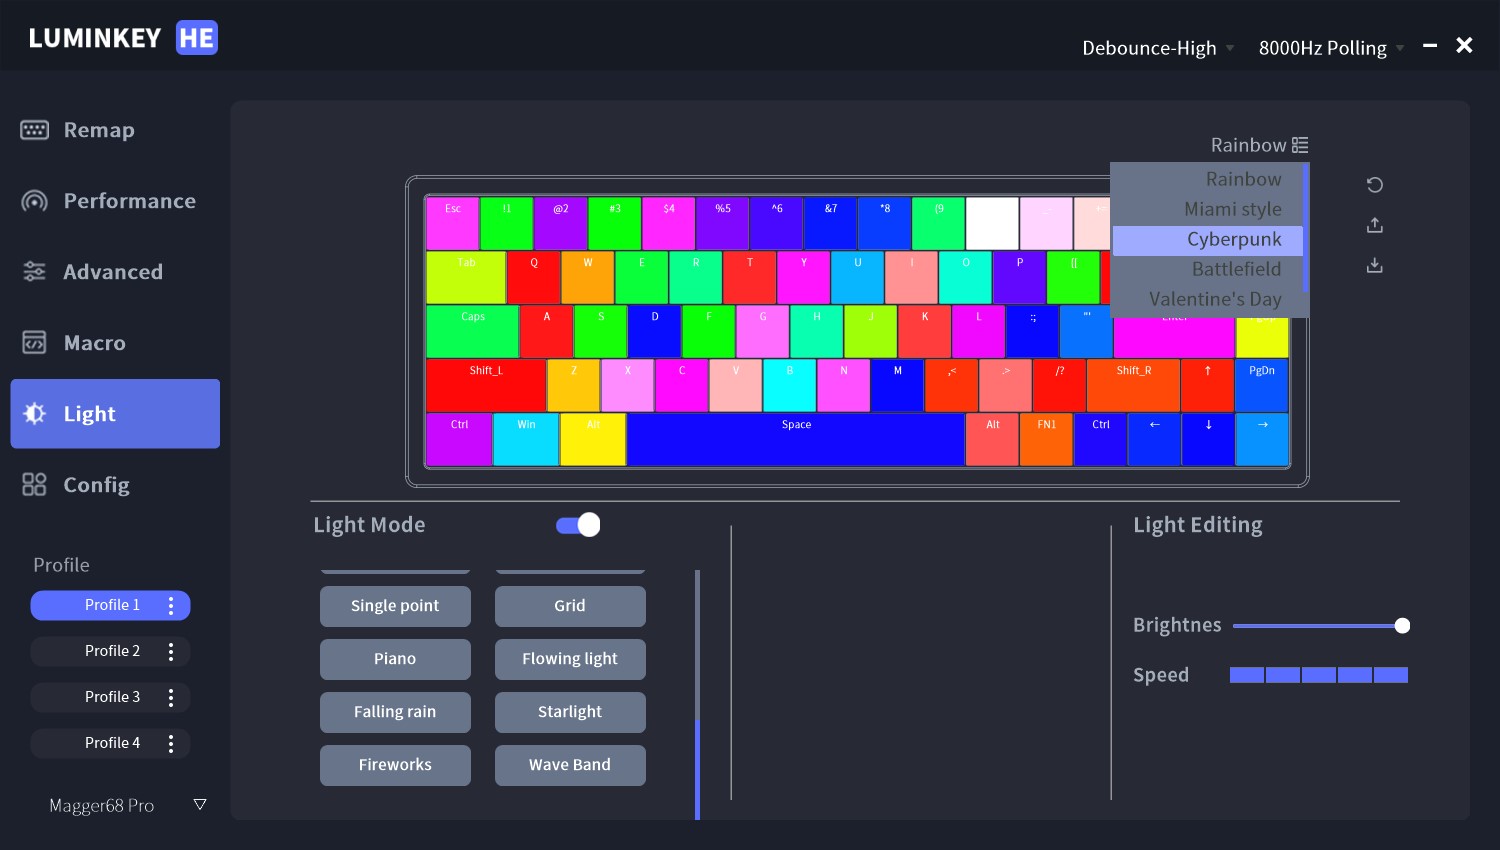Choose the Piano light mode
The image size is (1500, 850).
(395, 659)
